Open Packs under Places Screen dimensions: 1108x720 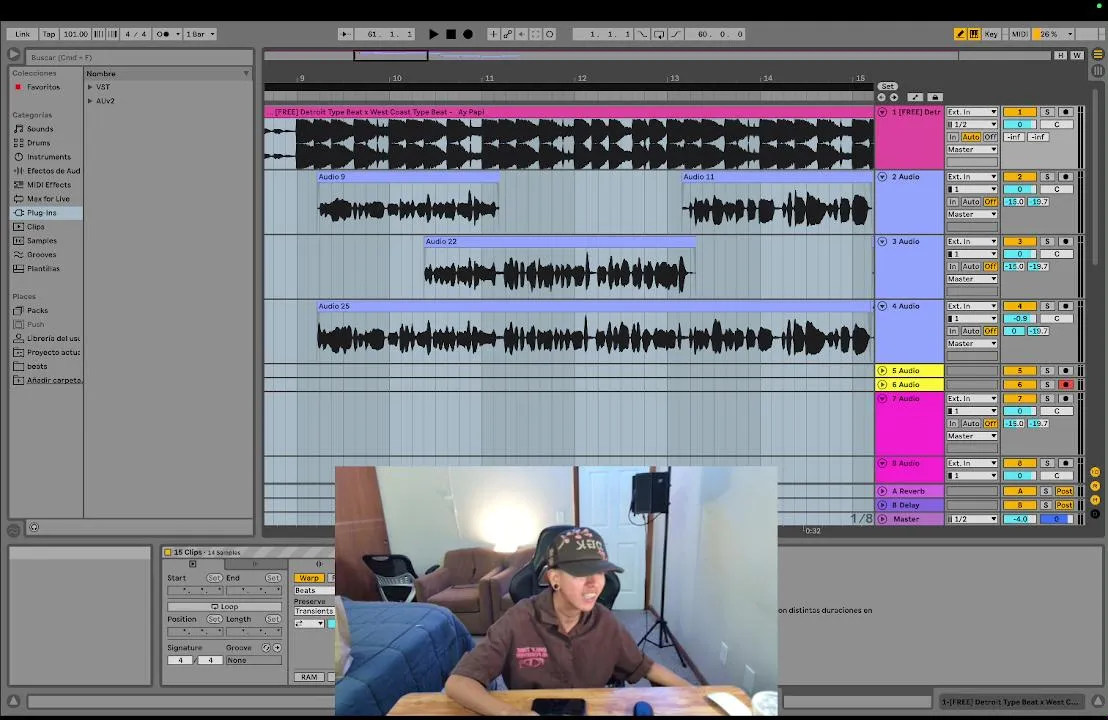(37, 310)
